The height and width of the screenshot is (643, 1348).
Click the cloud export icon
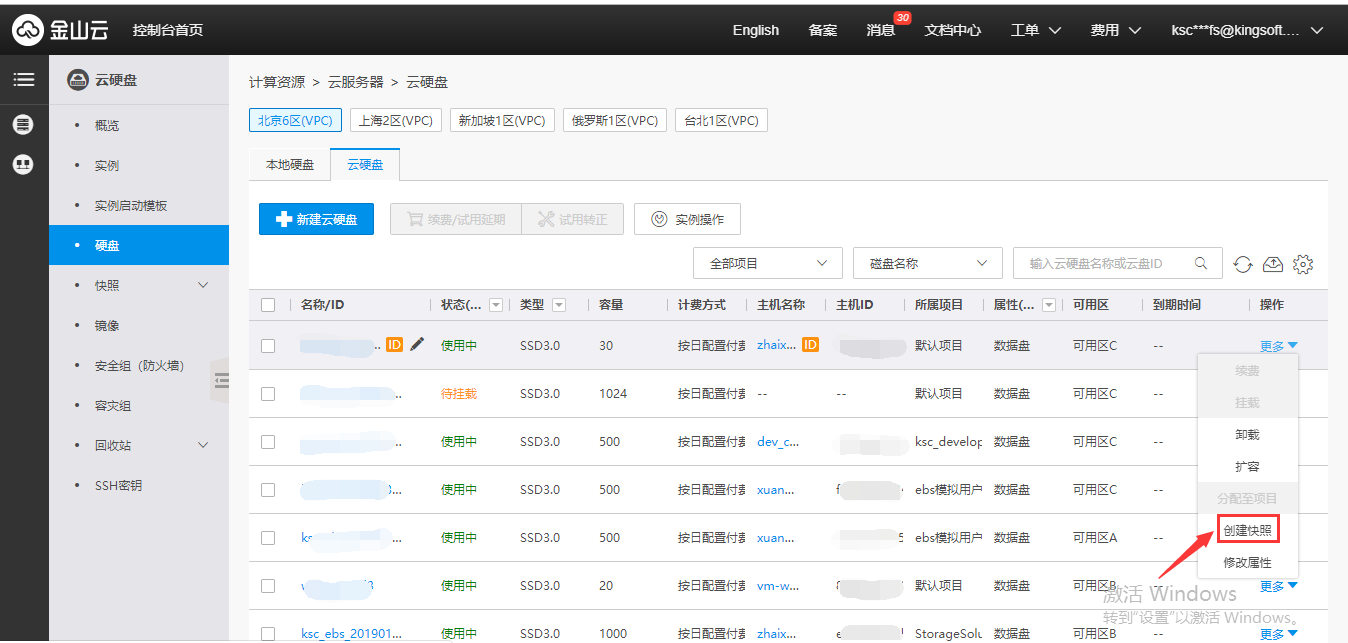(x=1273, y=264)
